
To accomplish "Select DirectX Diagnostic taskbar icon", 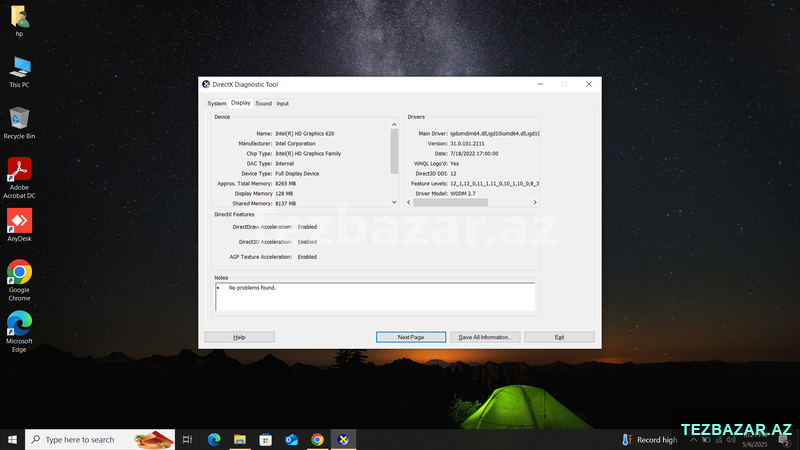I will 343,439.
